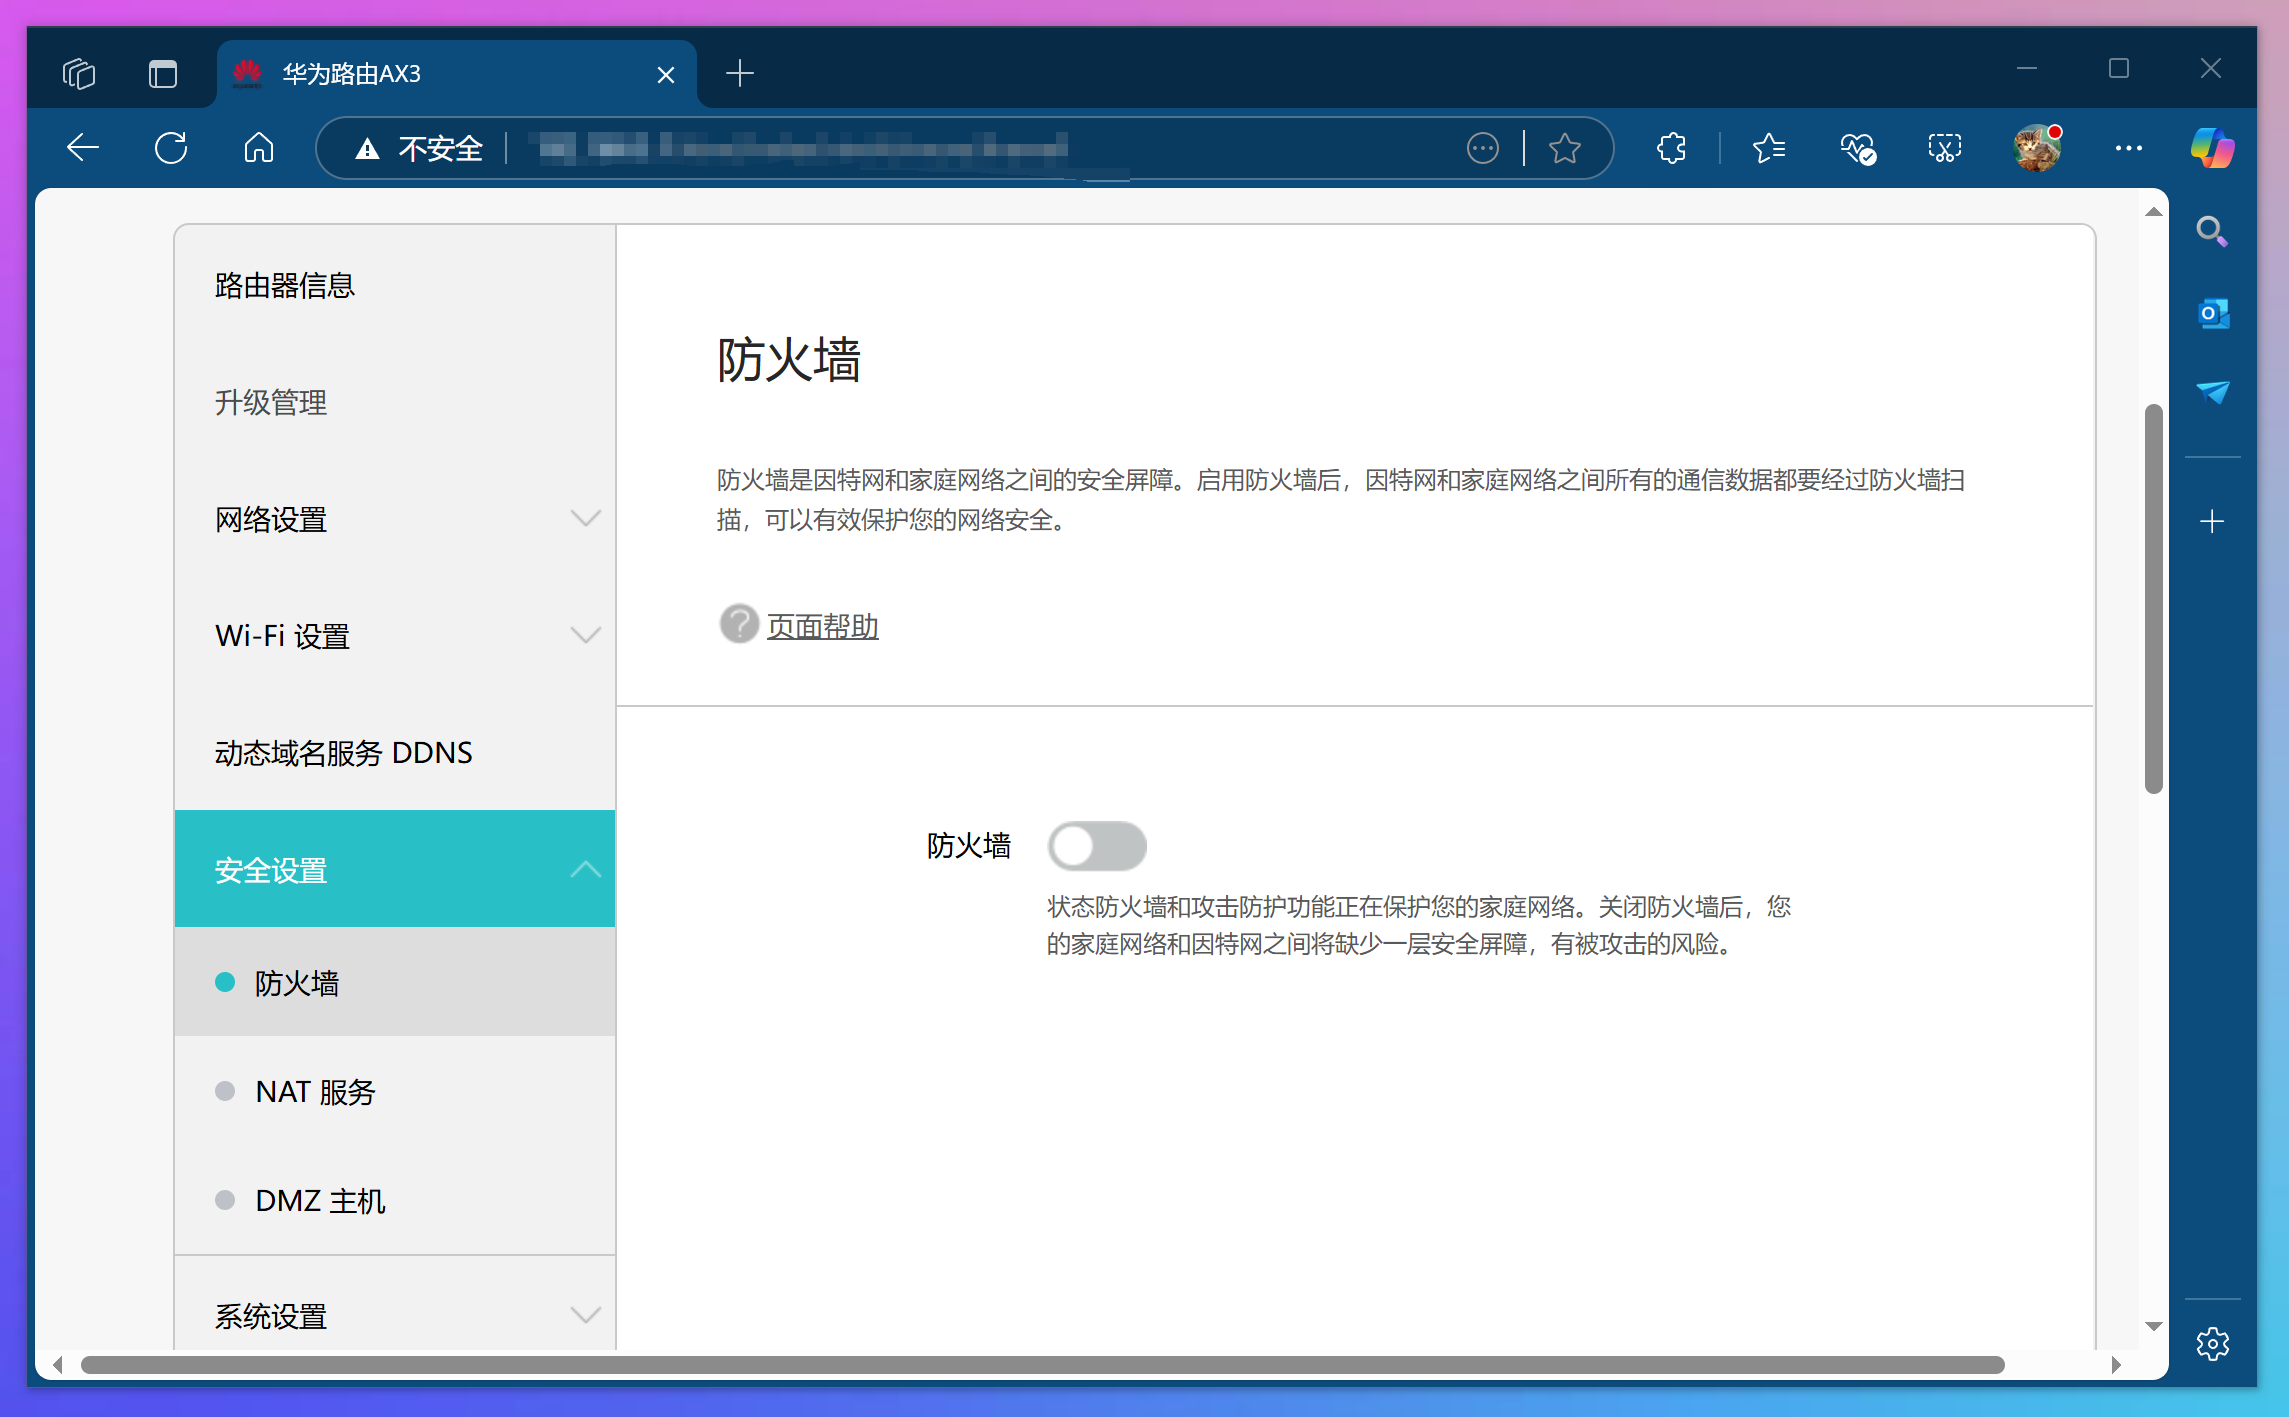
Task: Toggle the 防火墙 firewall switch on
Action: tap(1097, 845)
